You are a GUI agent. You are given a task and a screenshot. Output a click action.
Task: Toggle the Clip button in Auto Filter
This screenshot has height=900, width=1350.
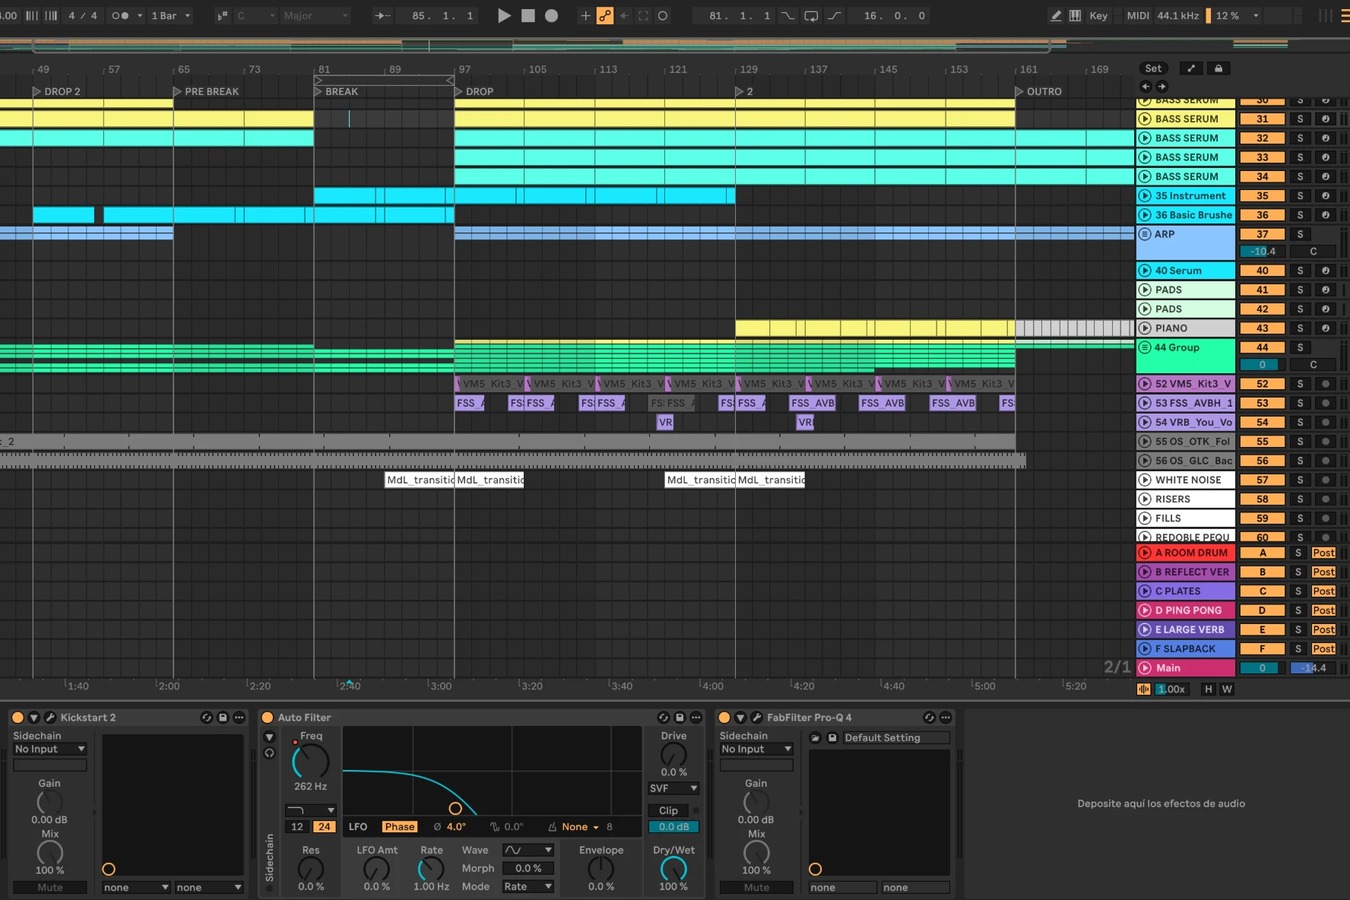[668, 811]
